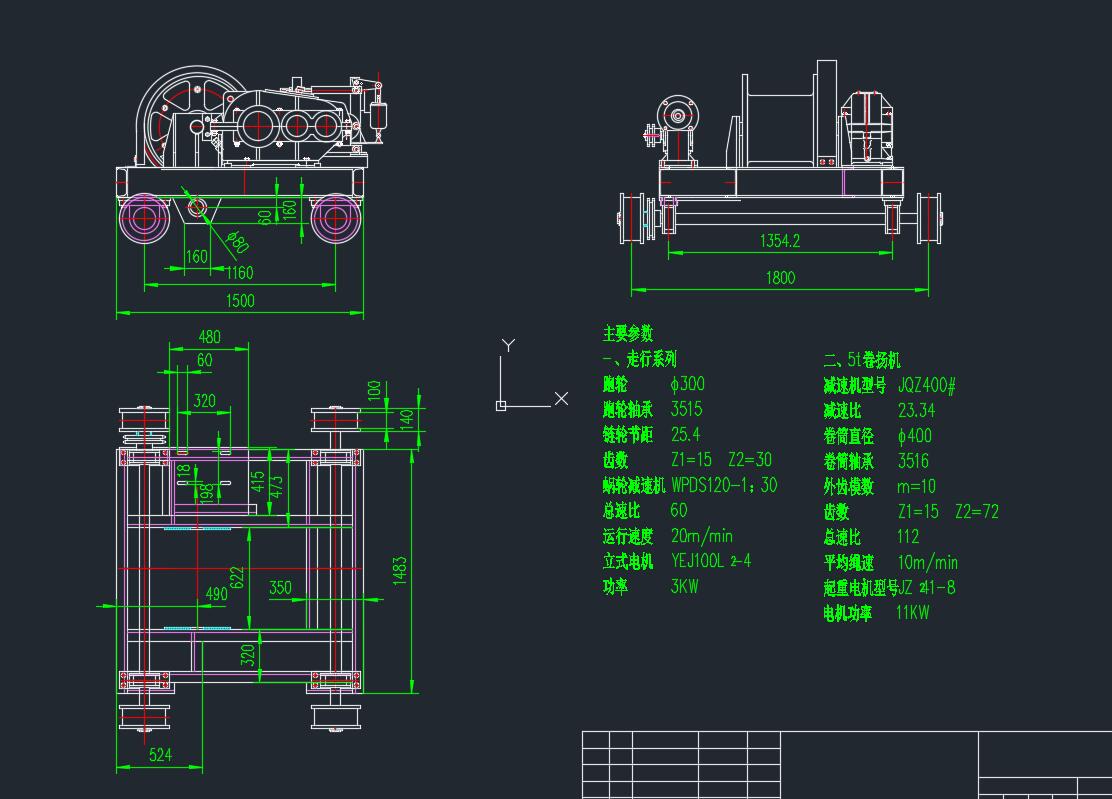Pick the YEJ100L 2-4 motor text
1112x799 pixels.
[710, 561]
